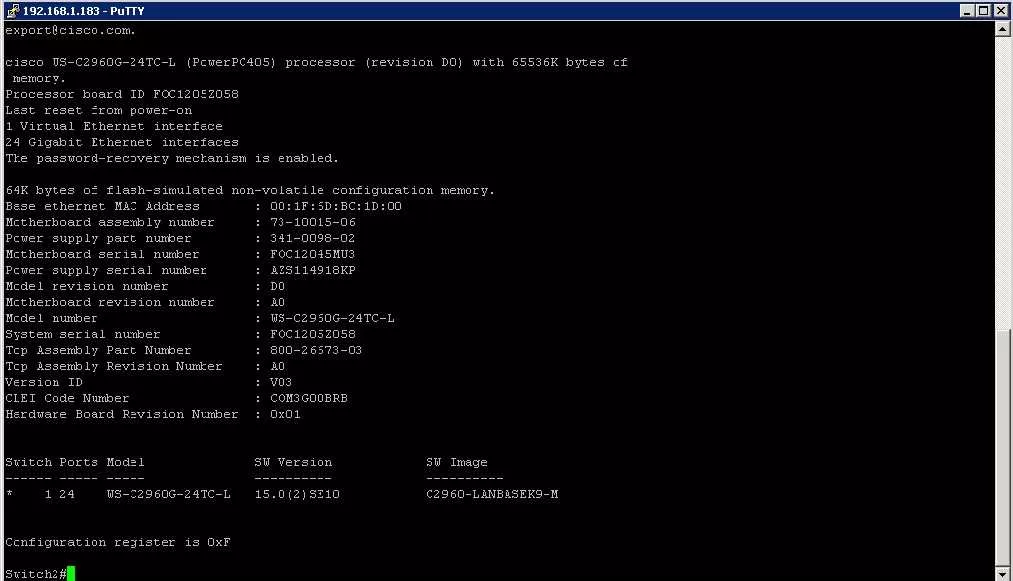Open the PuTTY system menu icon
The height and width of the screenshot is (581, 1013).
tap(12, 11)
